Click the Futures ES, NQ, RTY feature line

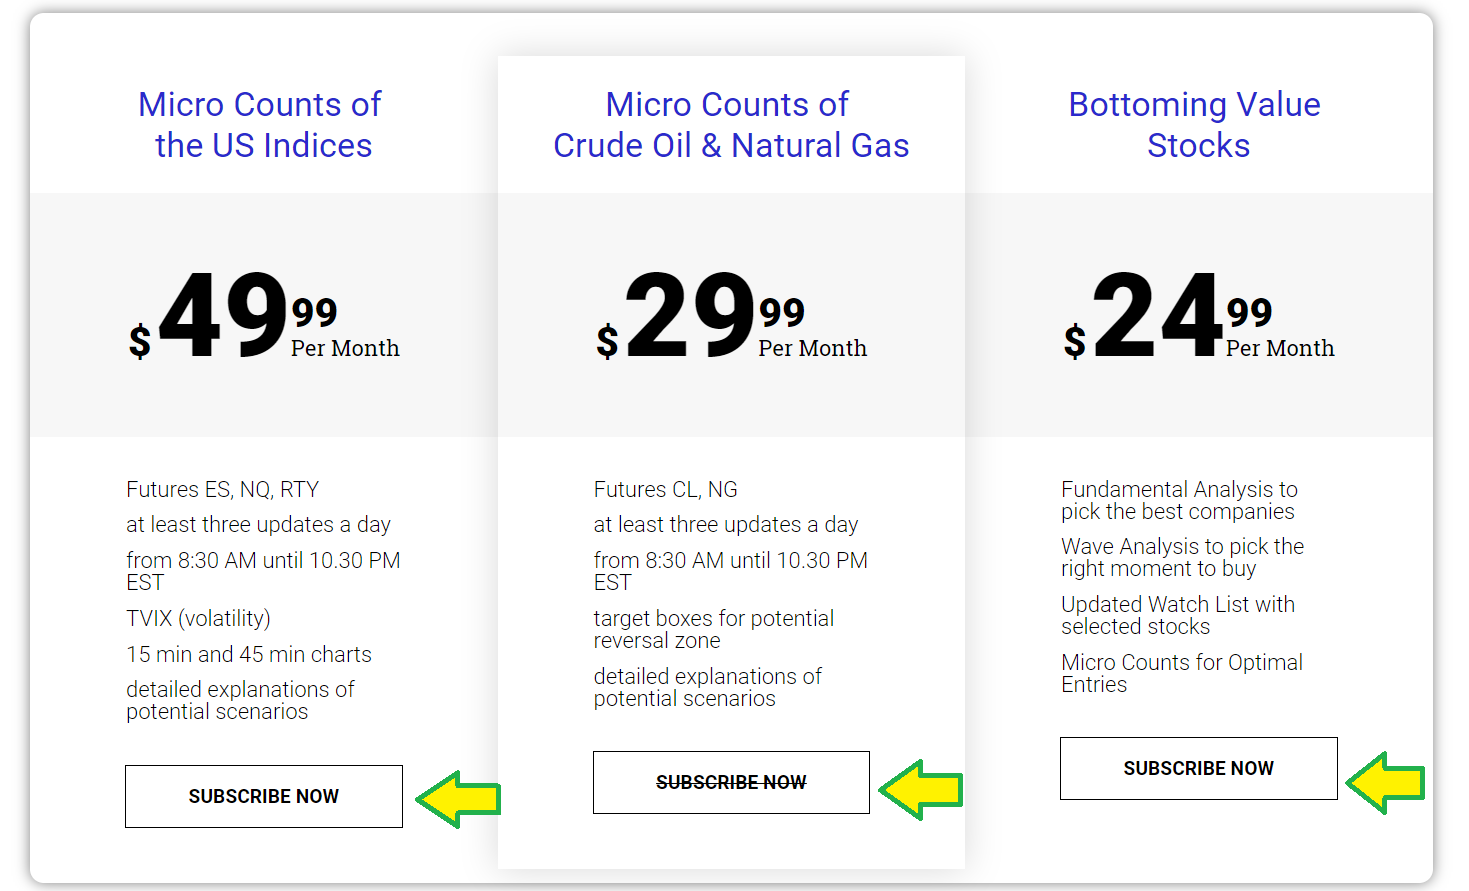222,489
